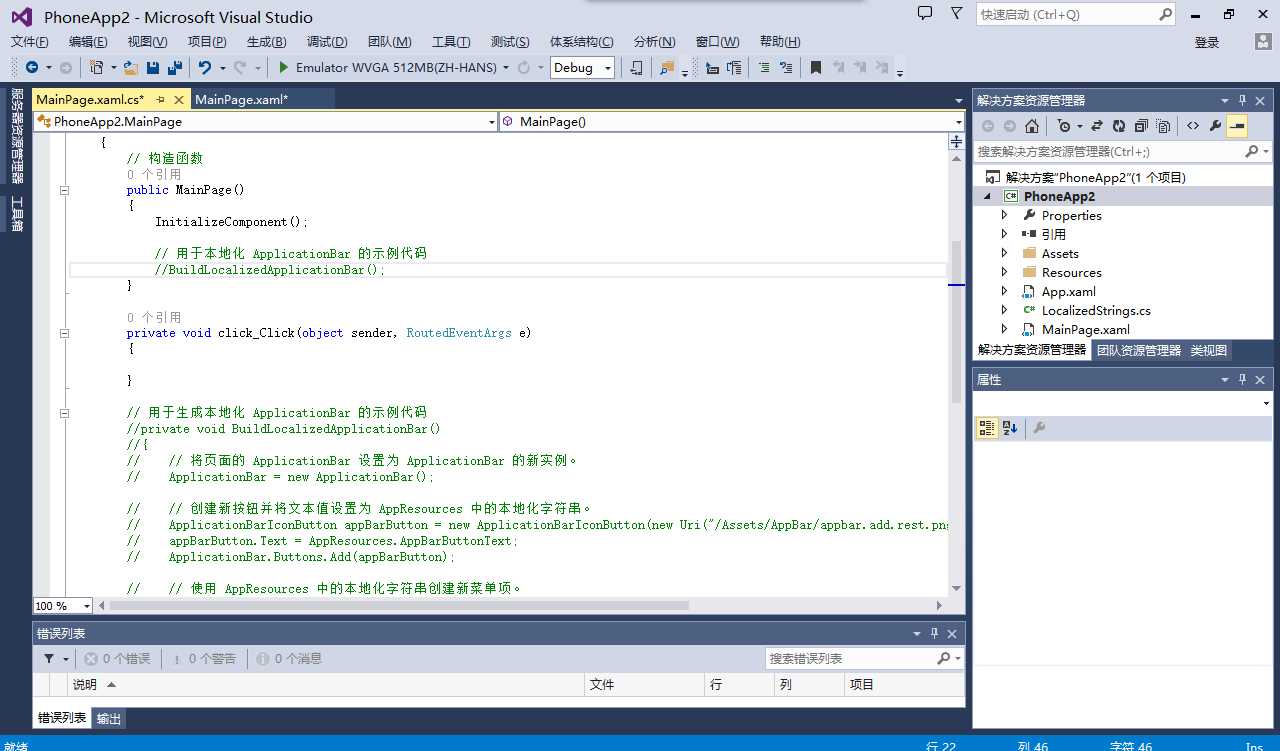Image resolution: width=1280 pixels, height=751 pixels.
Task: Click the Find in Files toolbar icon
Action: 667,67
